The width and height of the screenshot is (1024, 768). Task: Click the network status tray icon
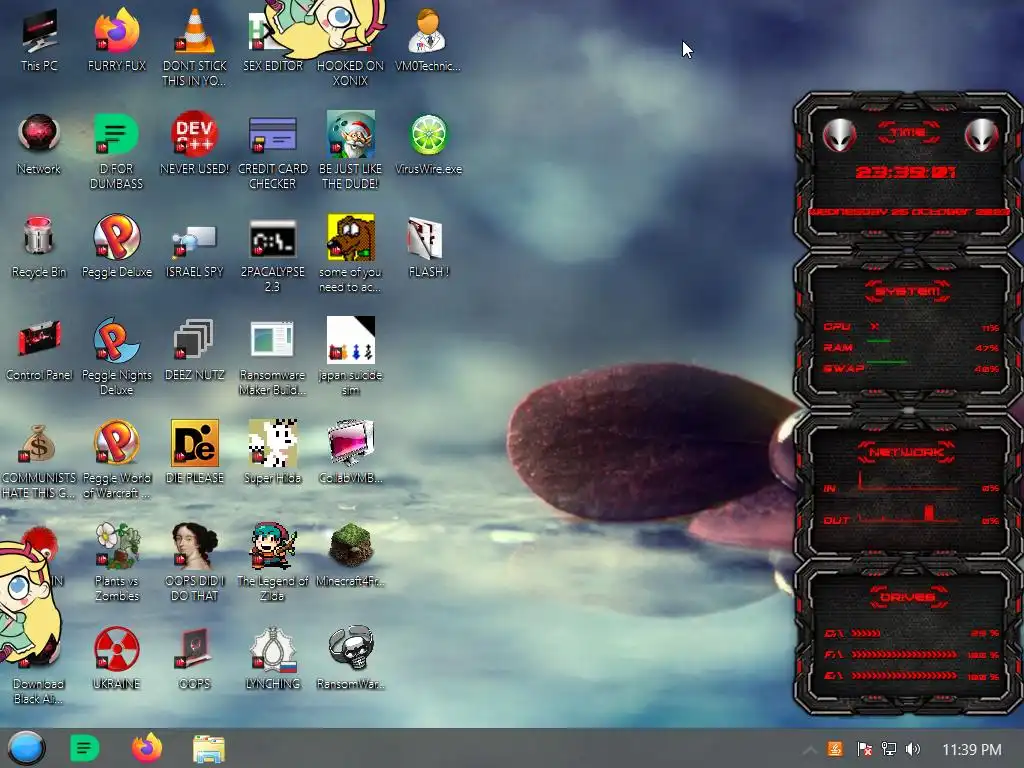(888, 749)
